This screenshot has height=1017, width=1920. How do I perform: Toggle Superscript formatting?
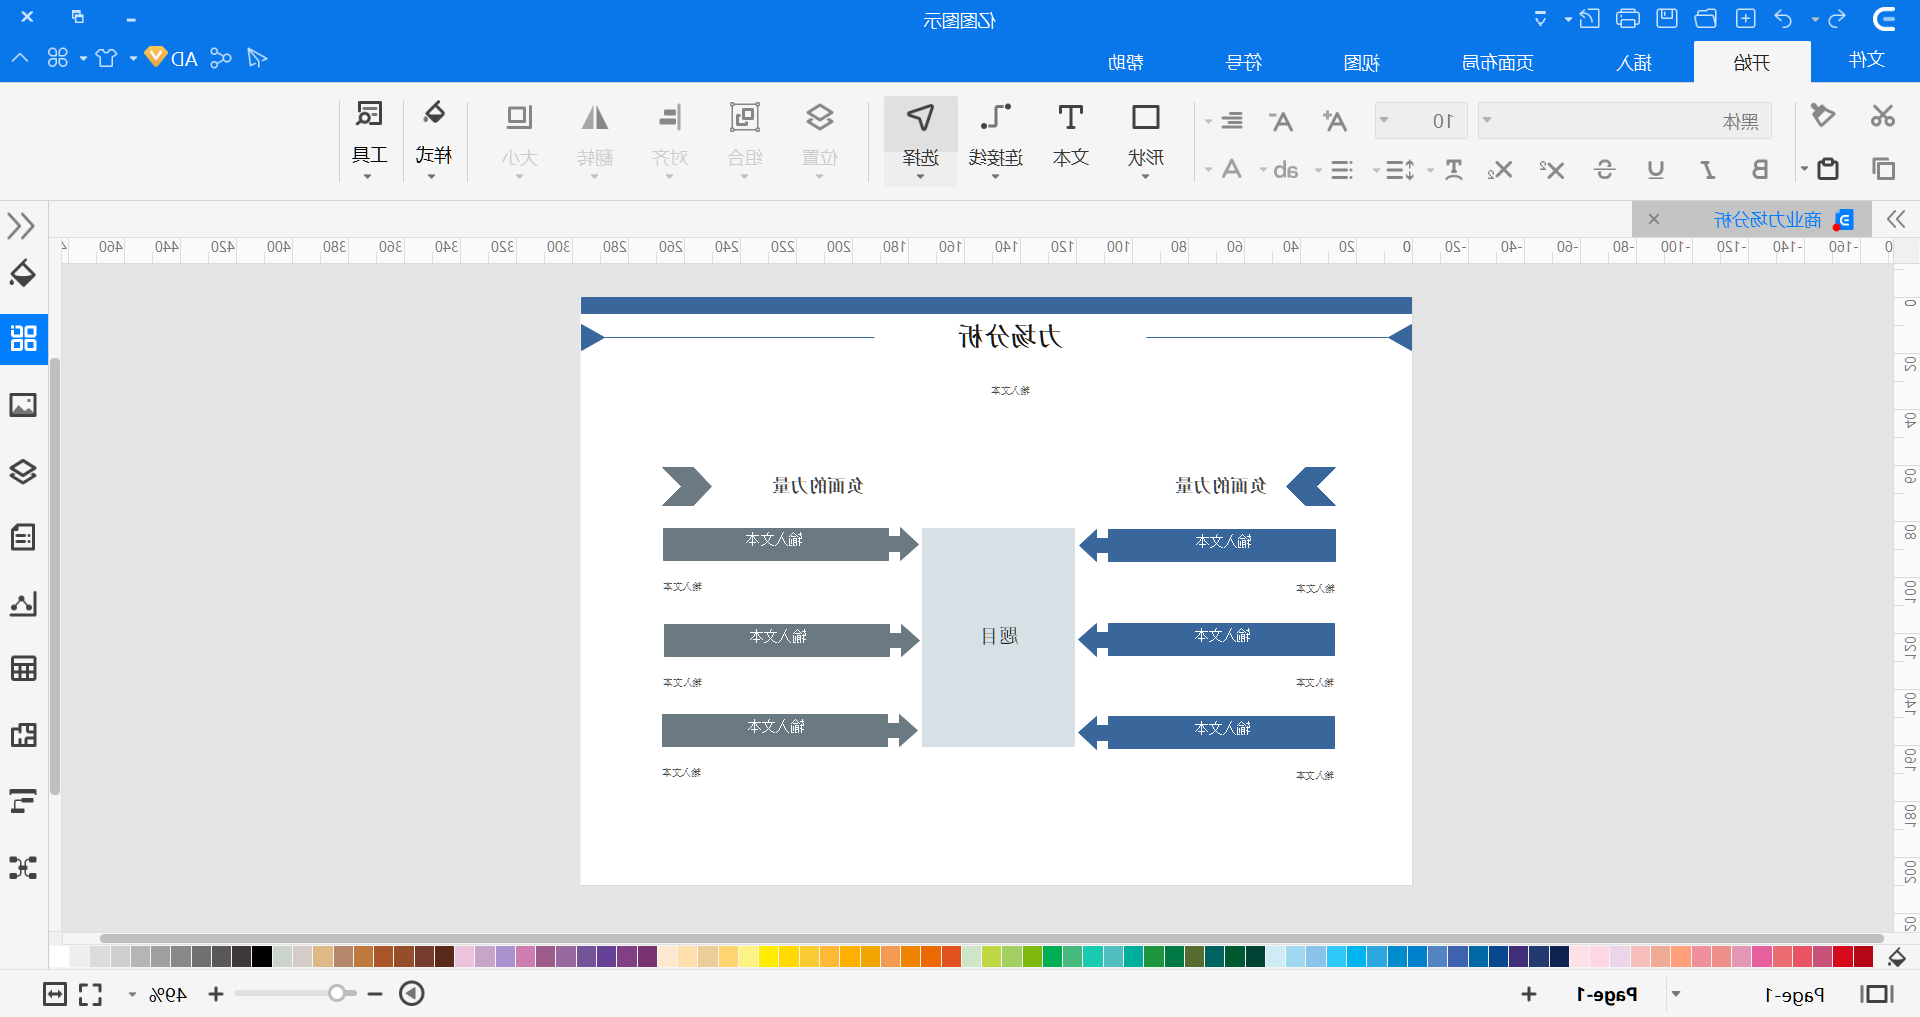coord(1551,169)
